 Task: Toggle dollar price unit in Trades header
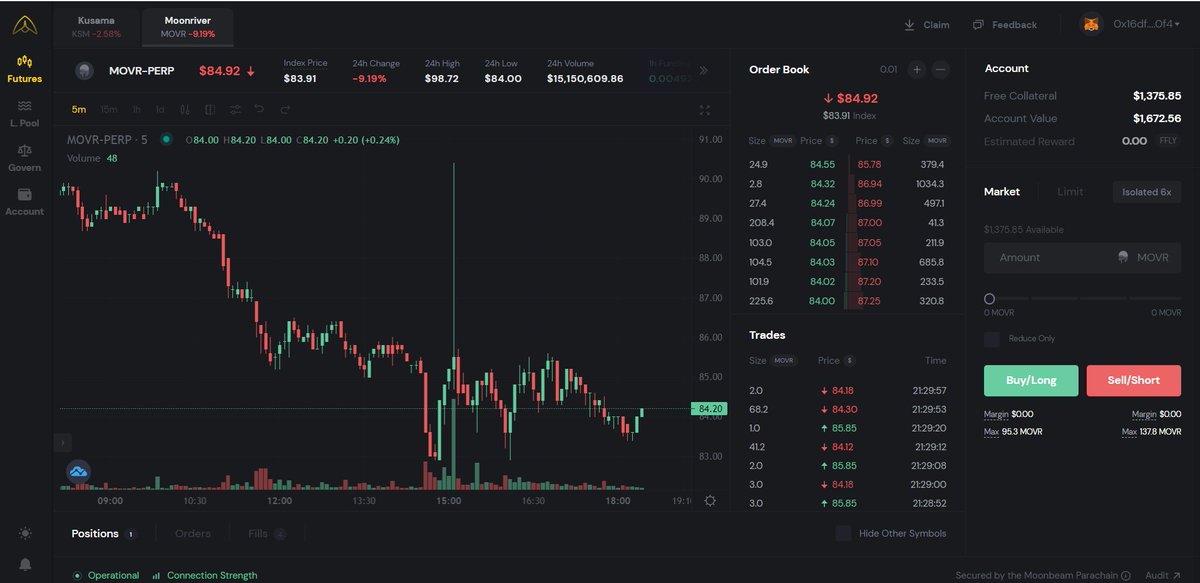[x=850, y=360]
